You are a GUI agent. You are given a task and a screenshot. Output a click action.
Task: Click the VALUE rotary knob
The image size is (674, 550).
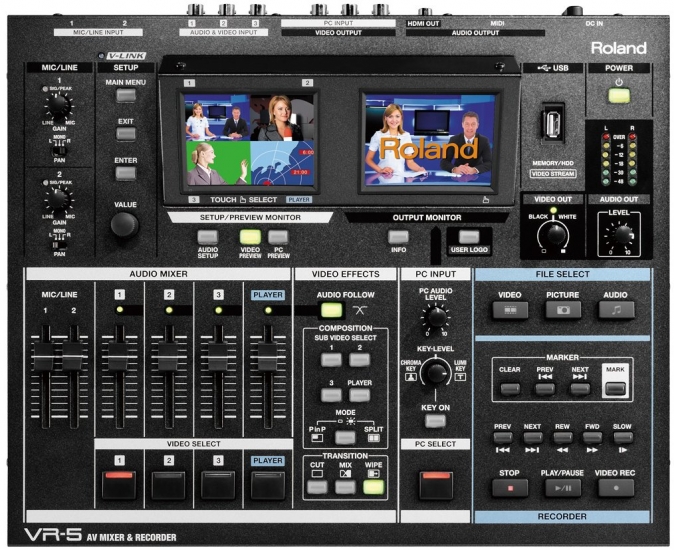tap(125, 225)
